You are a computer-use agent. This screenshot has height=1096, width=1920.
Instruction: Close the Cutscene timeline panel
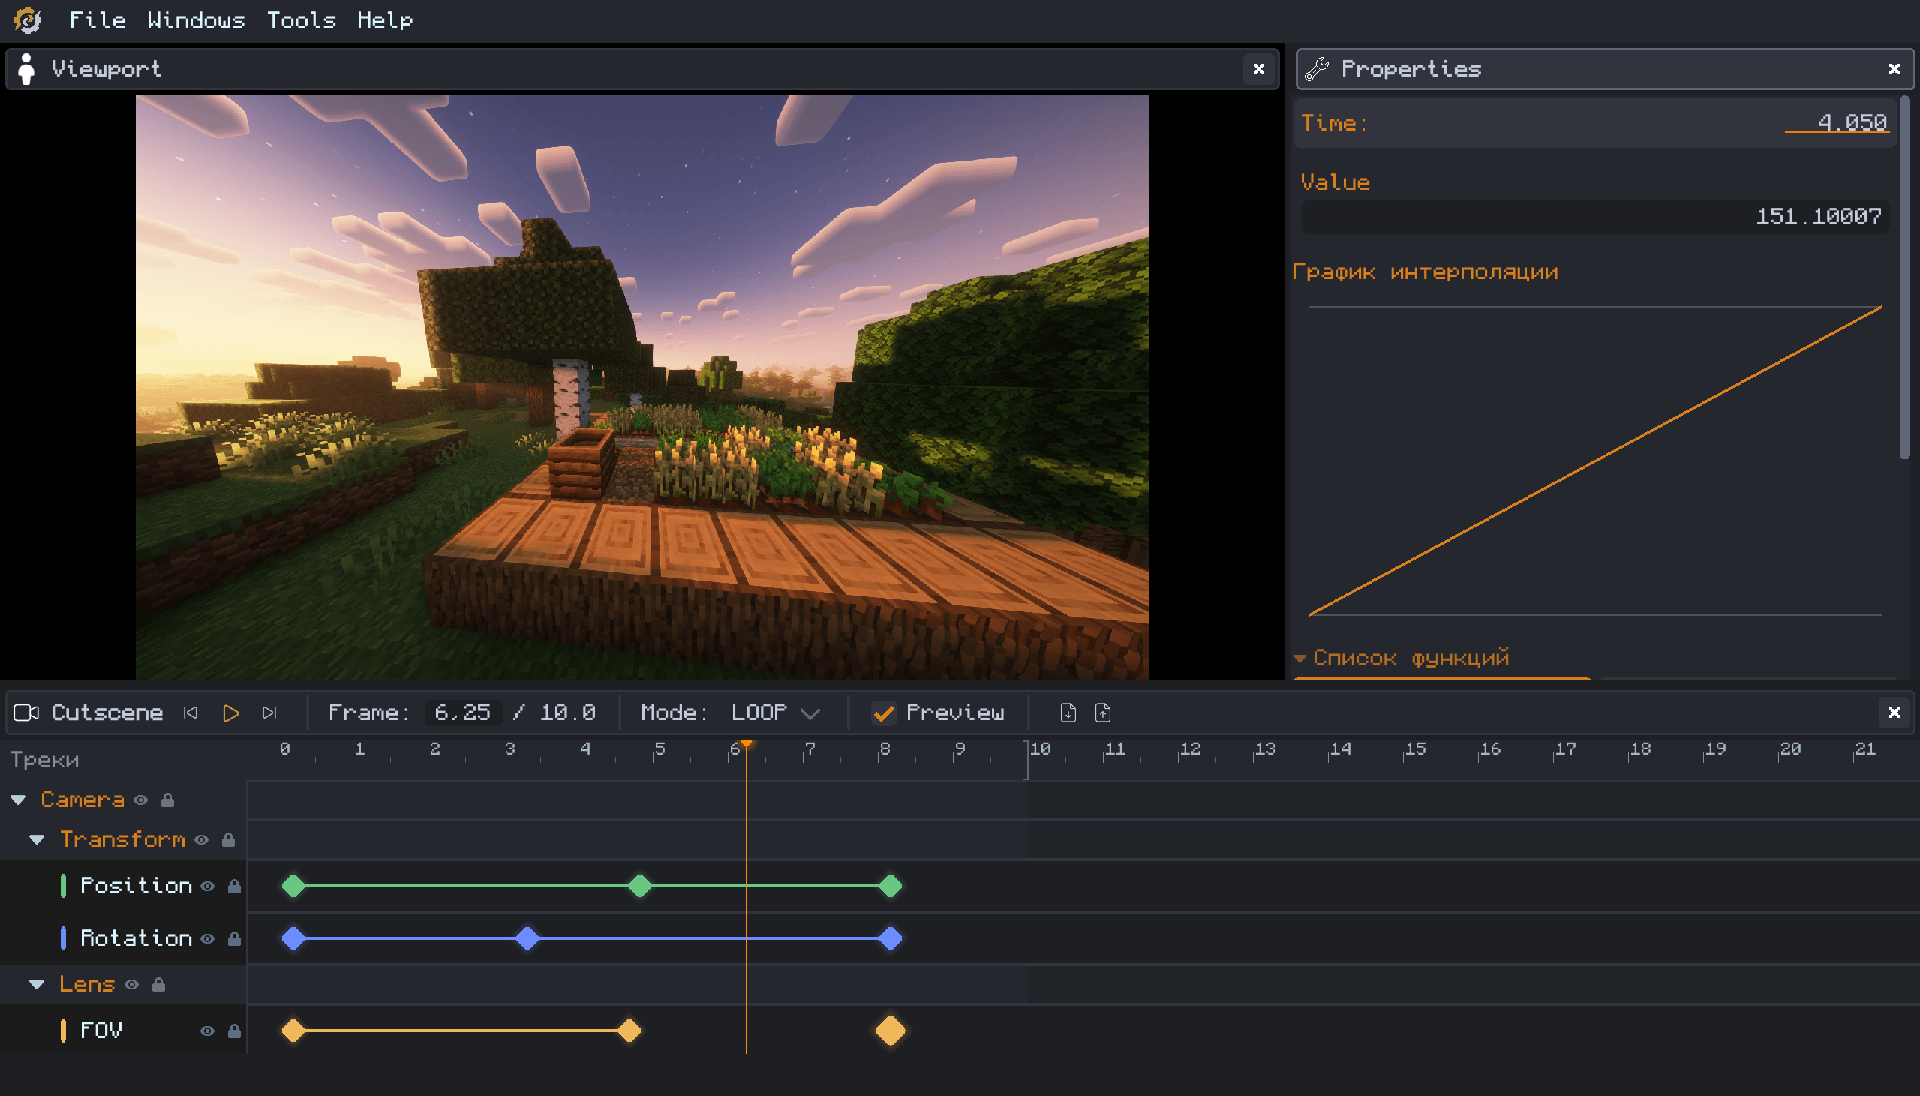[x=1894, y=712]
